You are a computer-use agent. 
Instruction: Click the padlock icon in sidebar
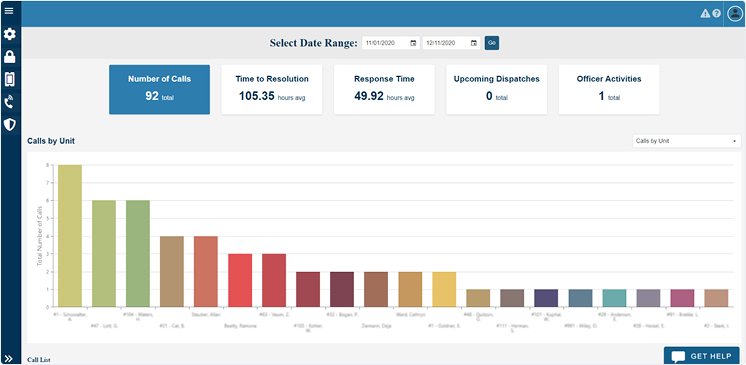click(10, 57)
